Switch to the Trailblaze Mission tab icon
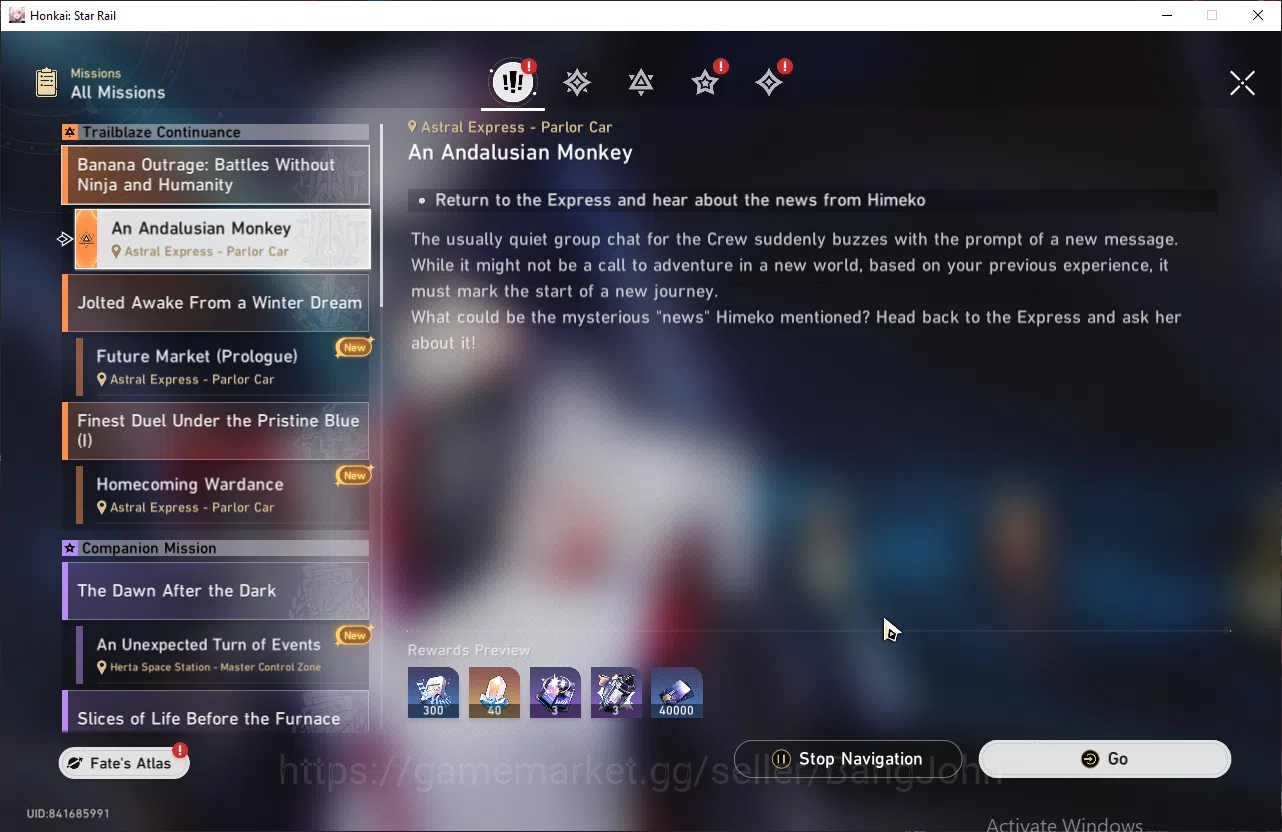 pyautogui.click(x=577, y=83)
